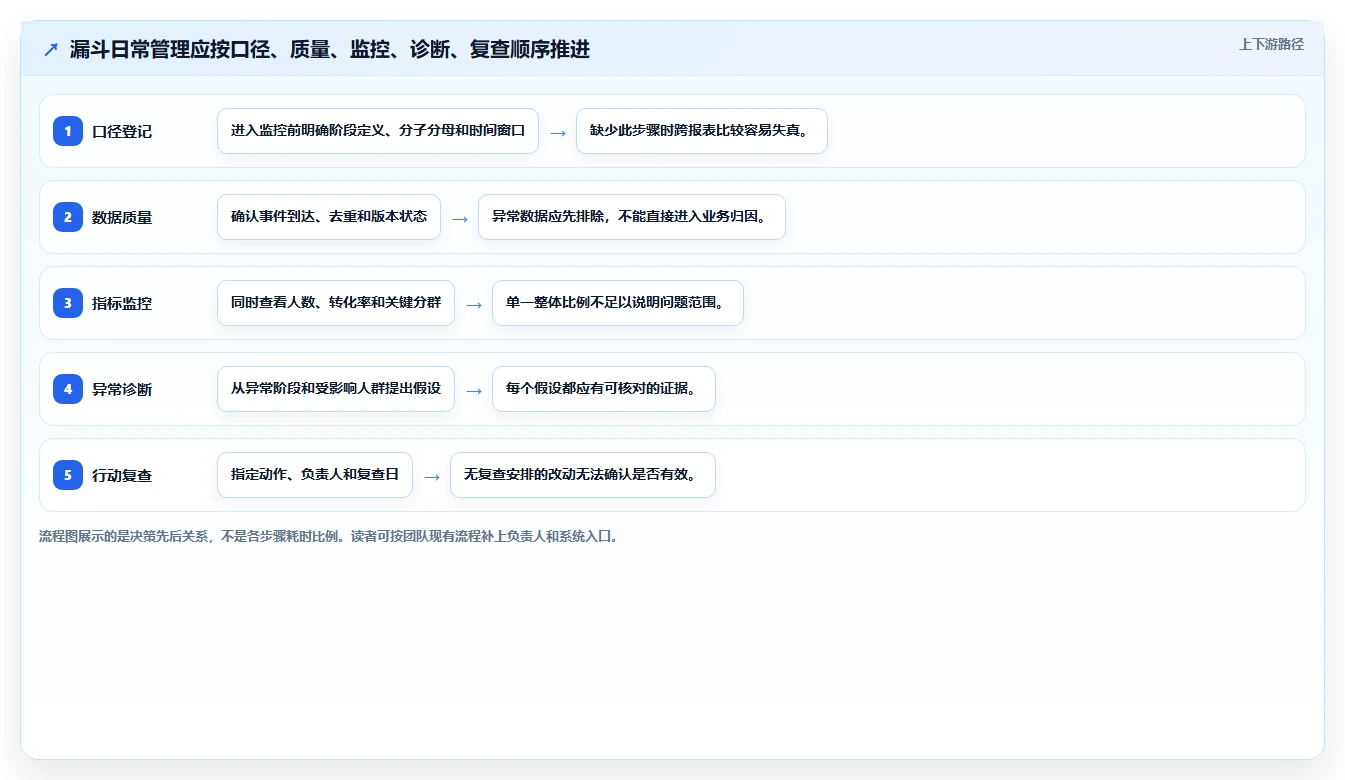The width and height of the screenshot is (1345, 780).
Task: Click the arrow icon beside the title
Action: coord(51,50)
